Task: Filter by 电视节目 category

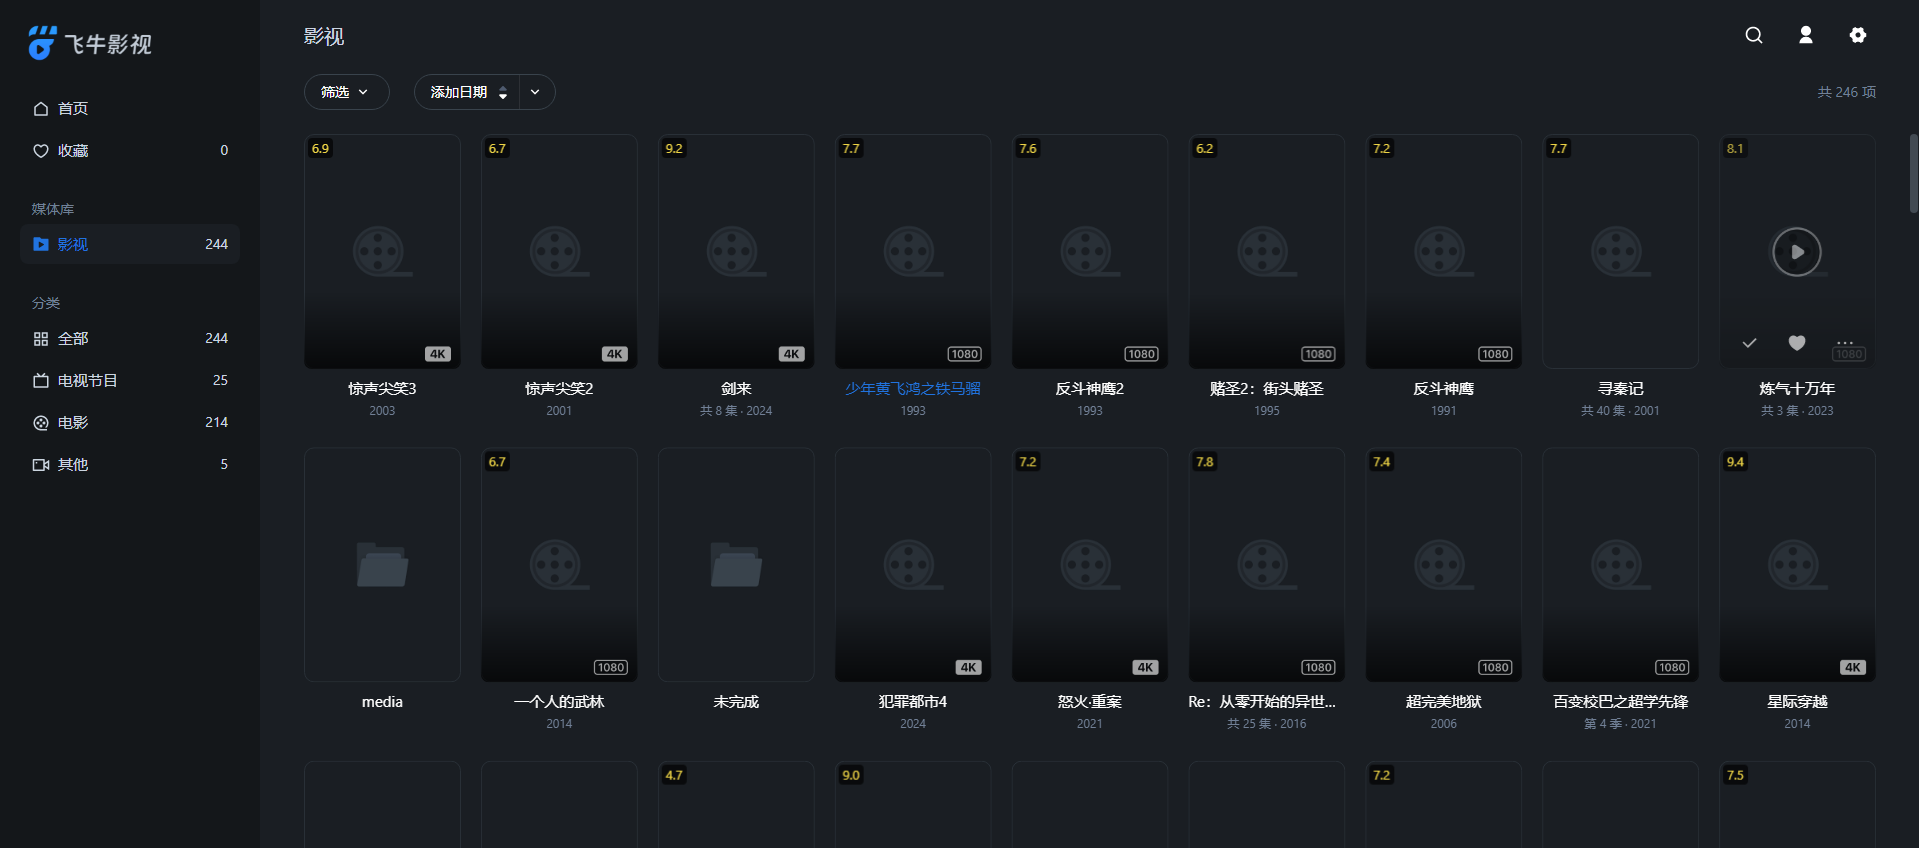Action: pyautogui.click(x=130, y=380)
